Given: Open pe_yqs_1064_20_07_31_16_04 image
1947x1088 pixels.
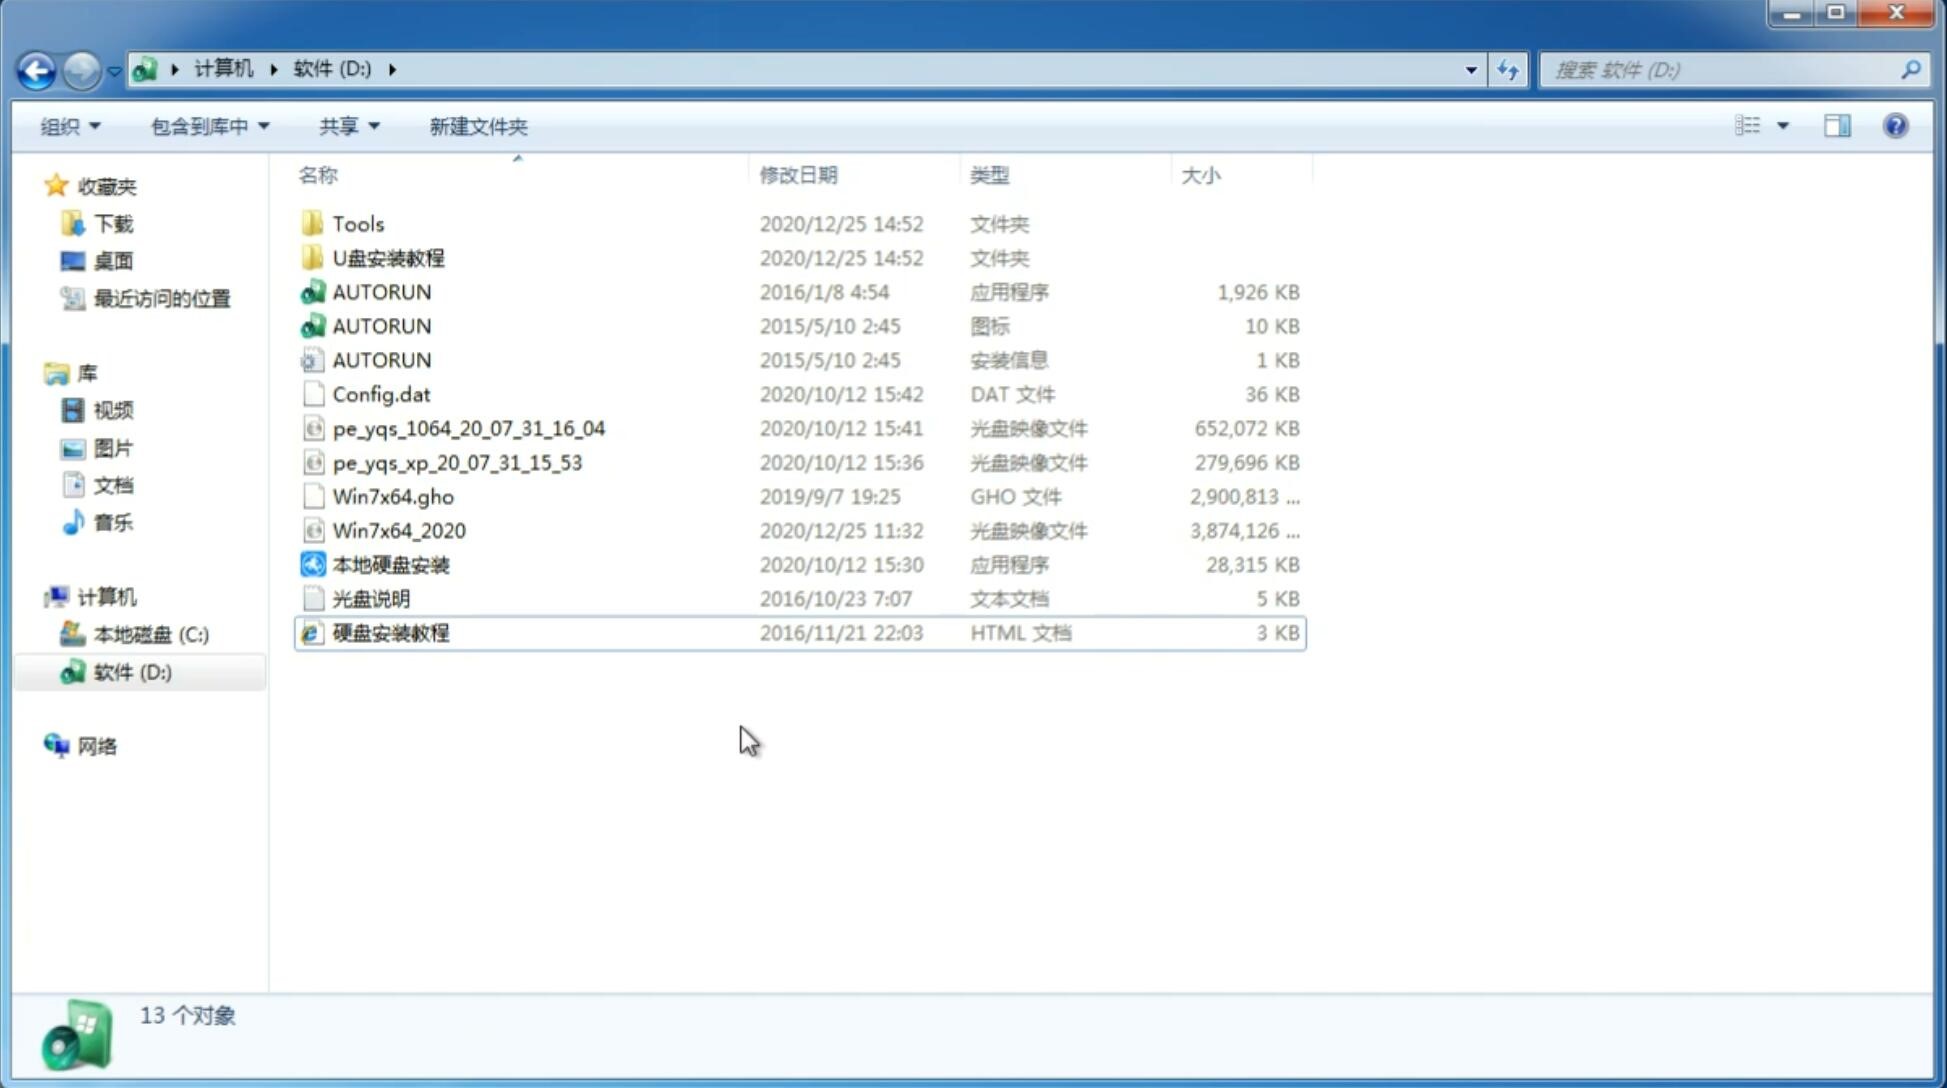Looking at the screenshot, I should pyautogui.click(x=468, y=428).
